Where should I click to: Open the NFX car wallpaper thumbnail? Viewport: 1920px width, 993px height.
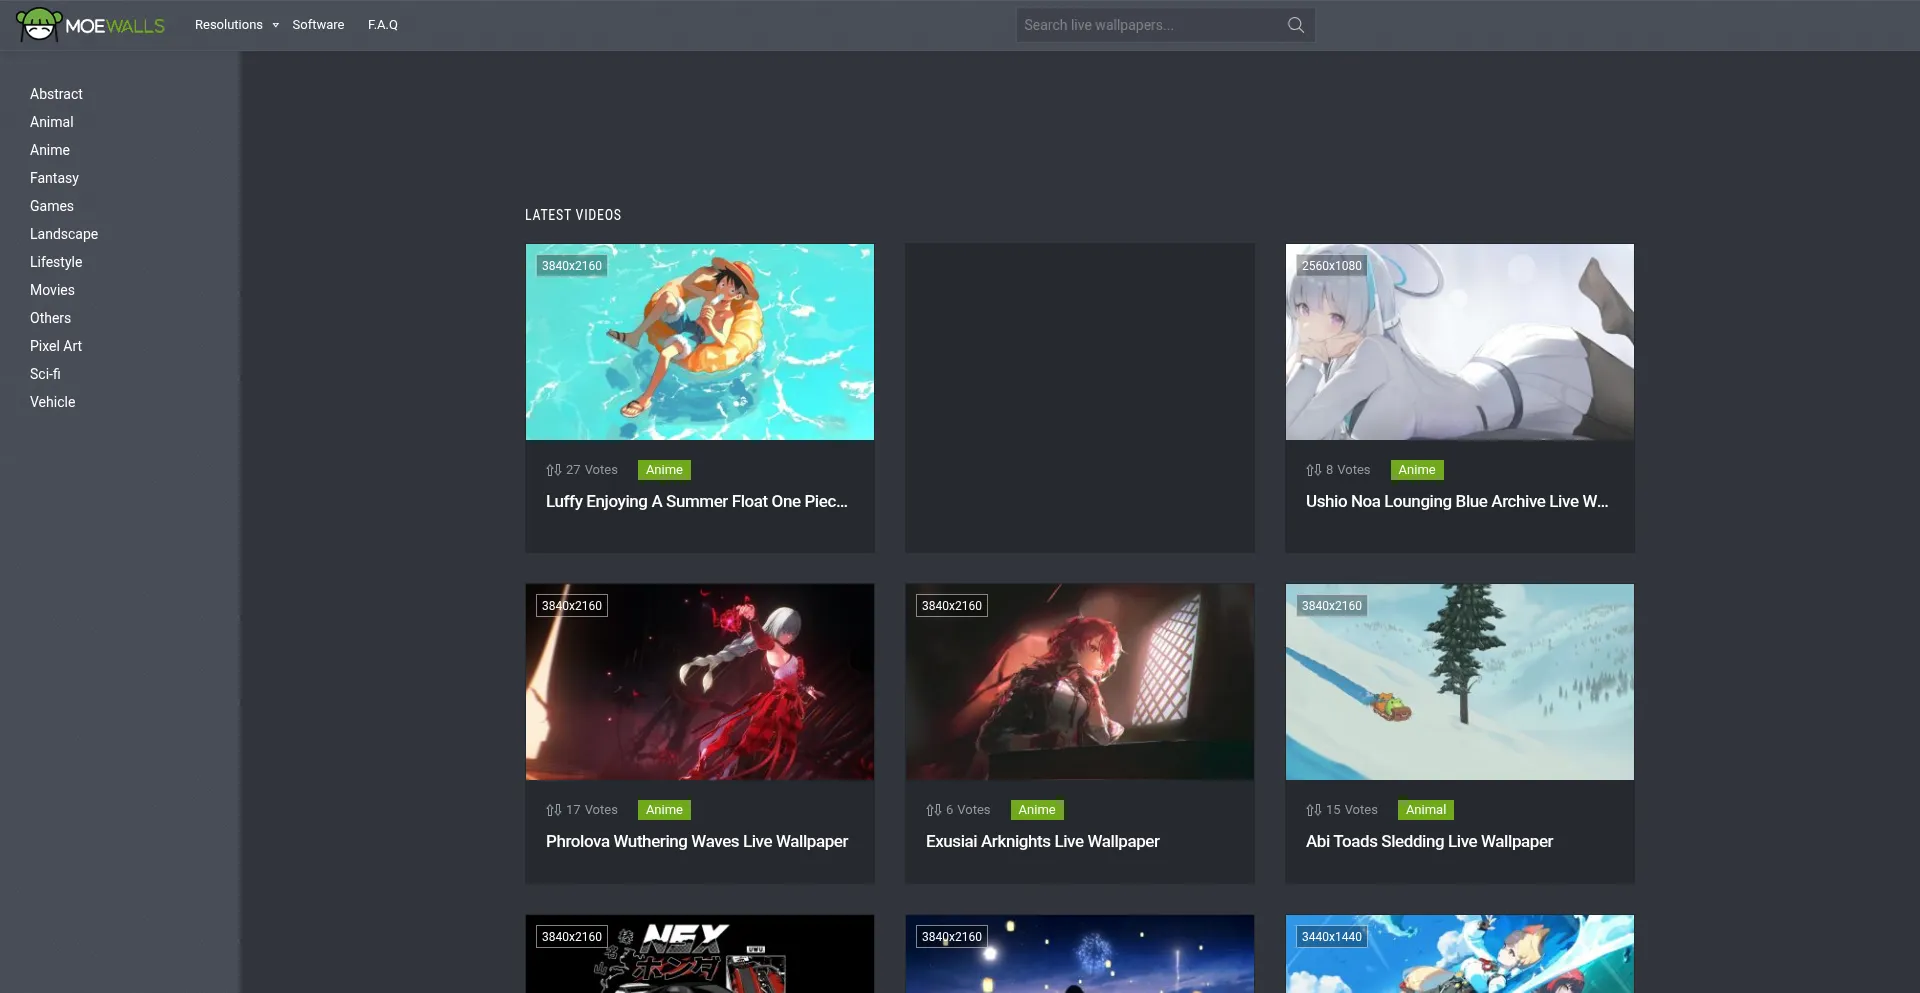(700, 954)
